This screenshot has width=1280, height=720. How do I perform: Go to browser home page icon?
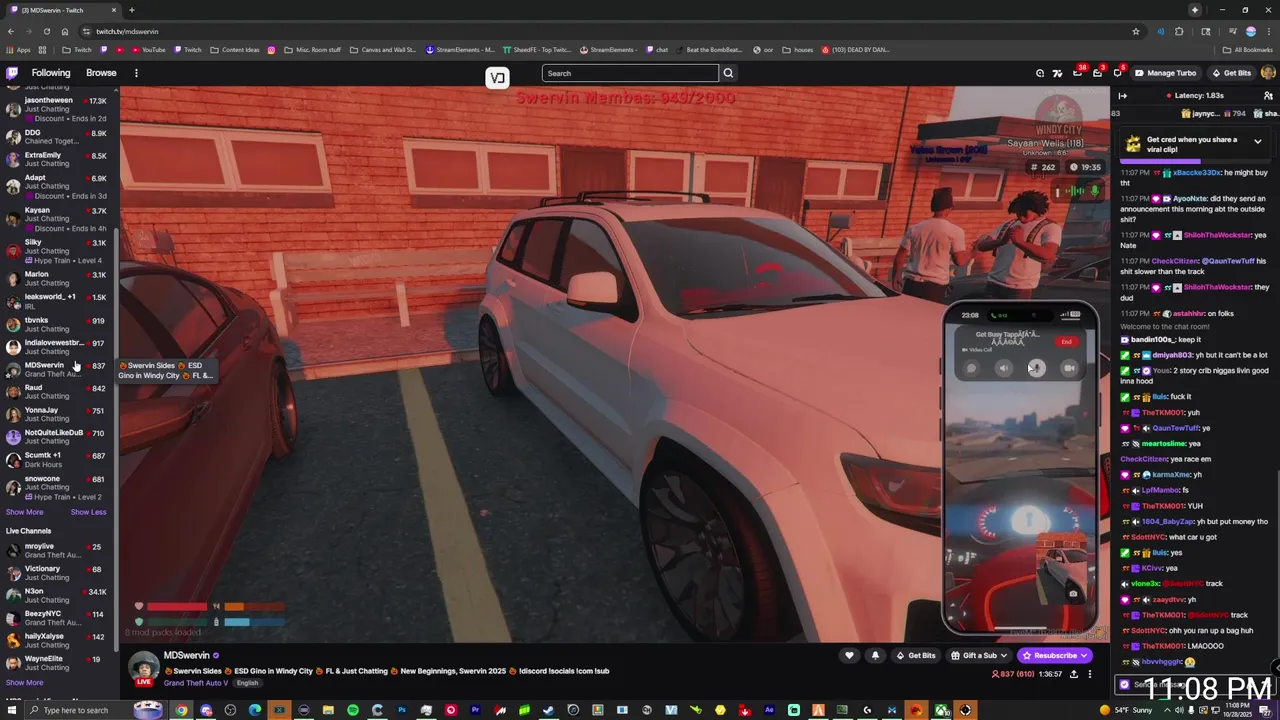[x=65, y=31]
